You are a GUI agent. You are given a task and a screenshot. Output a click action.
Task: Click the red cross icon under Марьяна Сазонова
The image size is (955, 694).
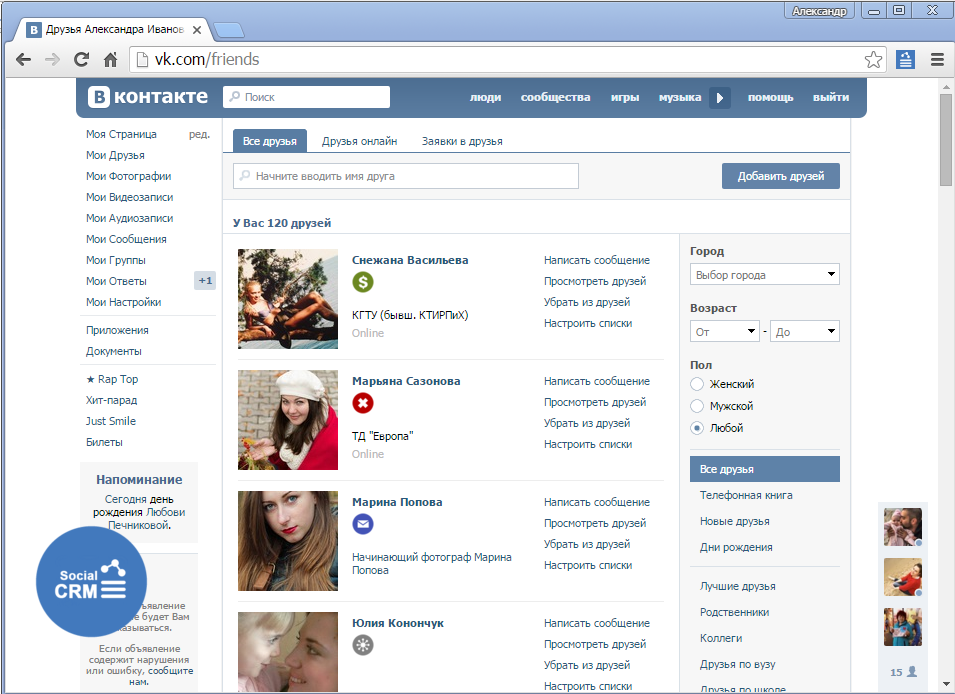click(363, 403)
